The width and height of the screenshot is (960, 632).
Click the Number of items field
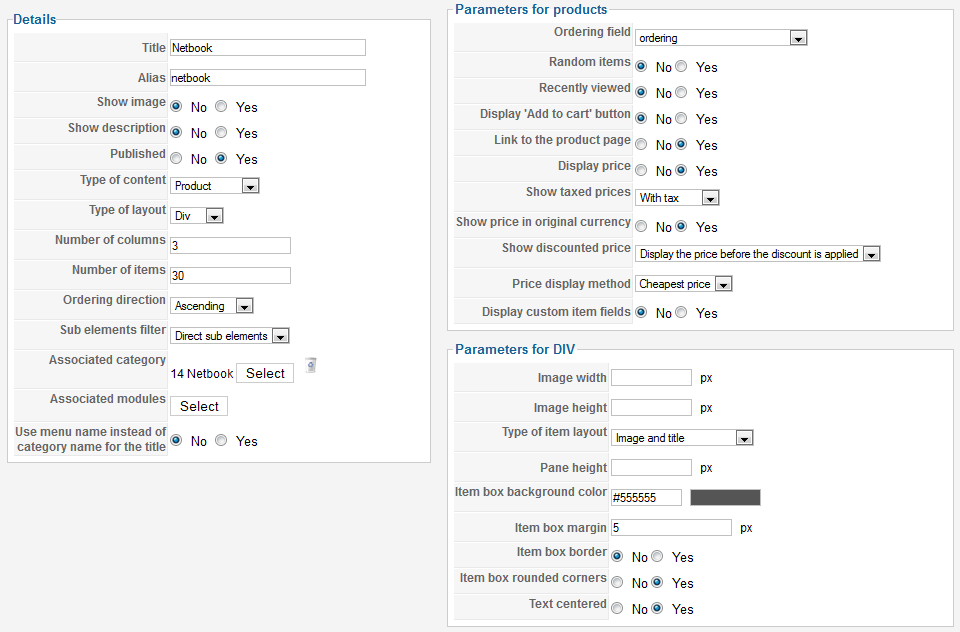pyautogui.click(x=230, y=276)
